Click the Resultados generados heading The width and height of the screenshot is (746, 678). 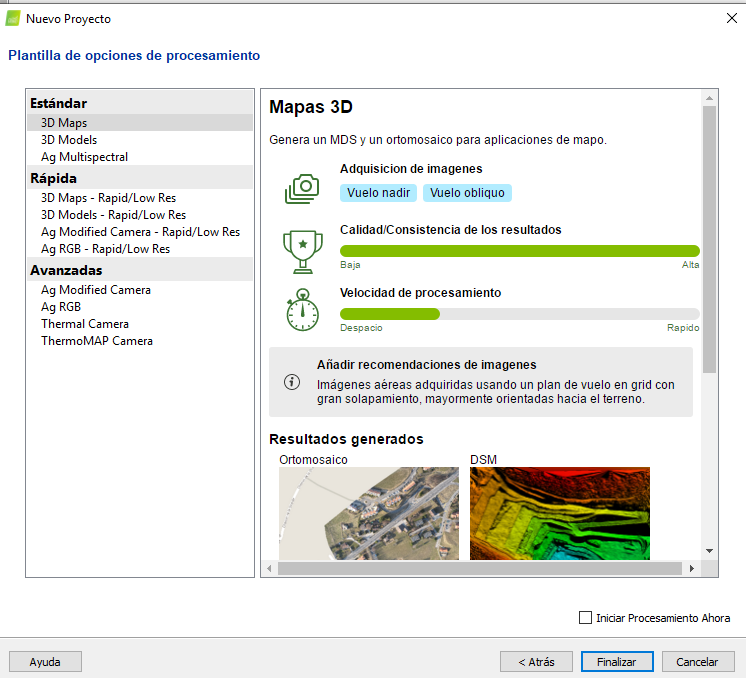(x=346, y=439)
